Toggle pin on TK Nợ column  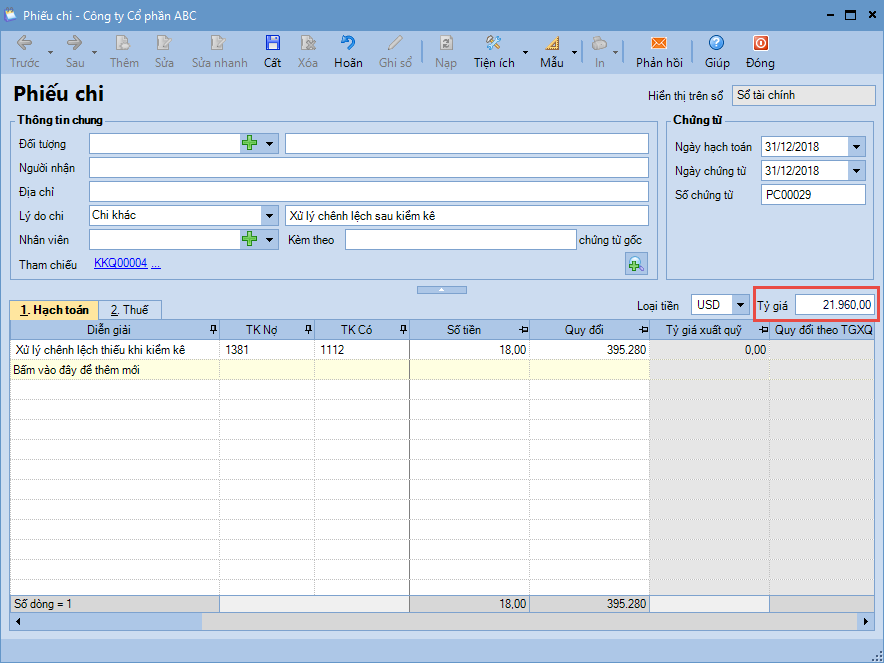click(x=306, y=330)
